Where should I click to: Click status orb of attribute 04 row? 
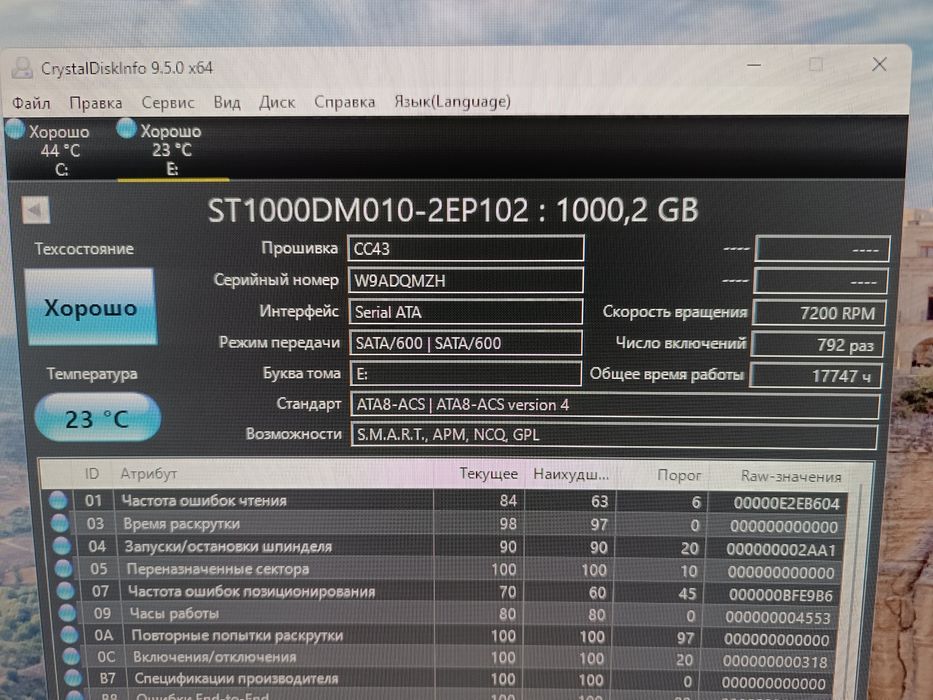coord(61,546)
